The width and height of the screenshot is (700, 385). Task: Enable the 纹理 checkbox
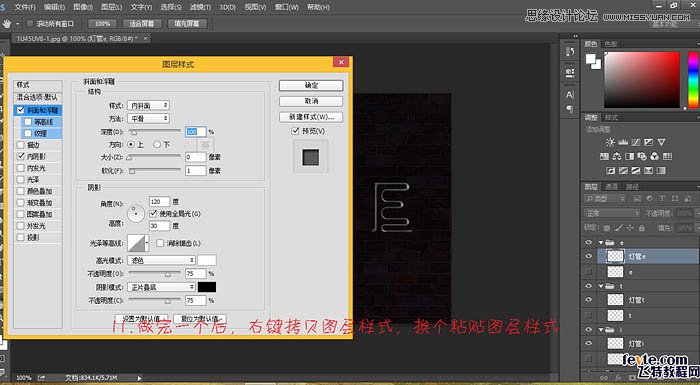click(x=28, y=133)
